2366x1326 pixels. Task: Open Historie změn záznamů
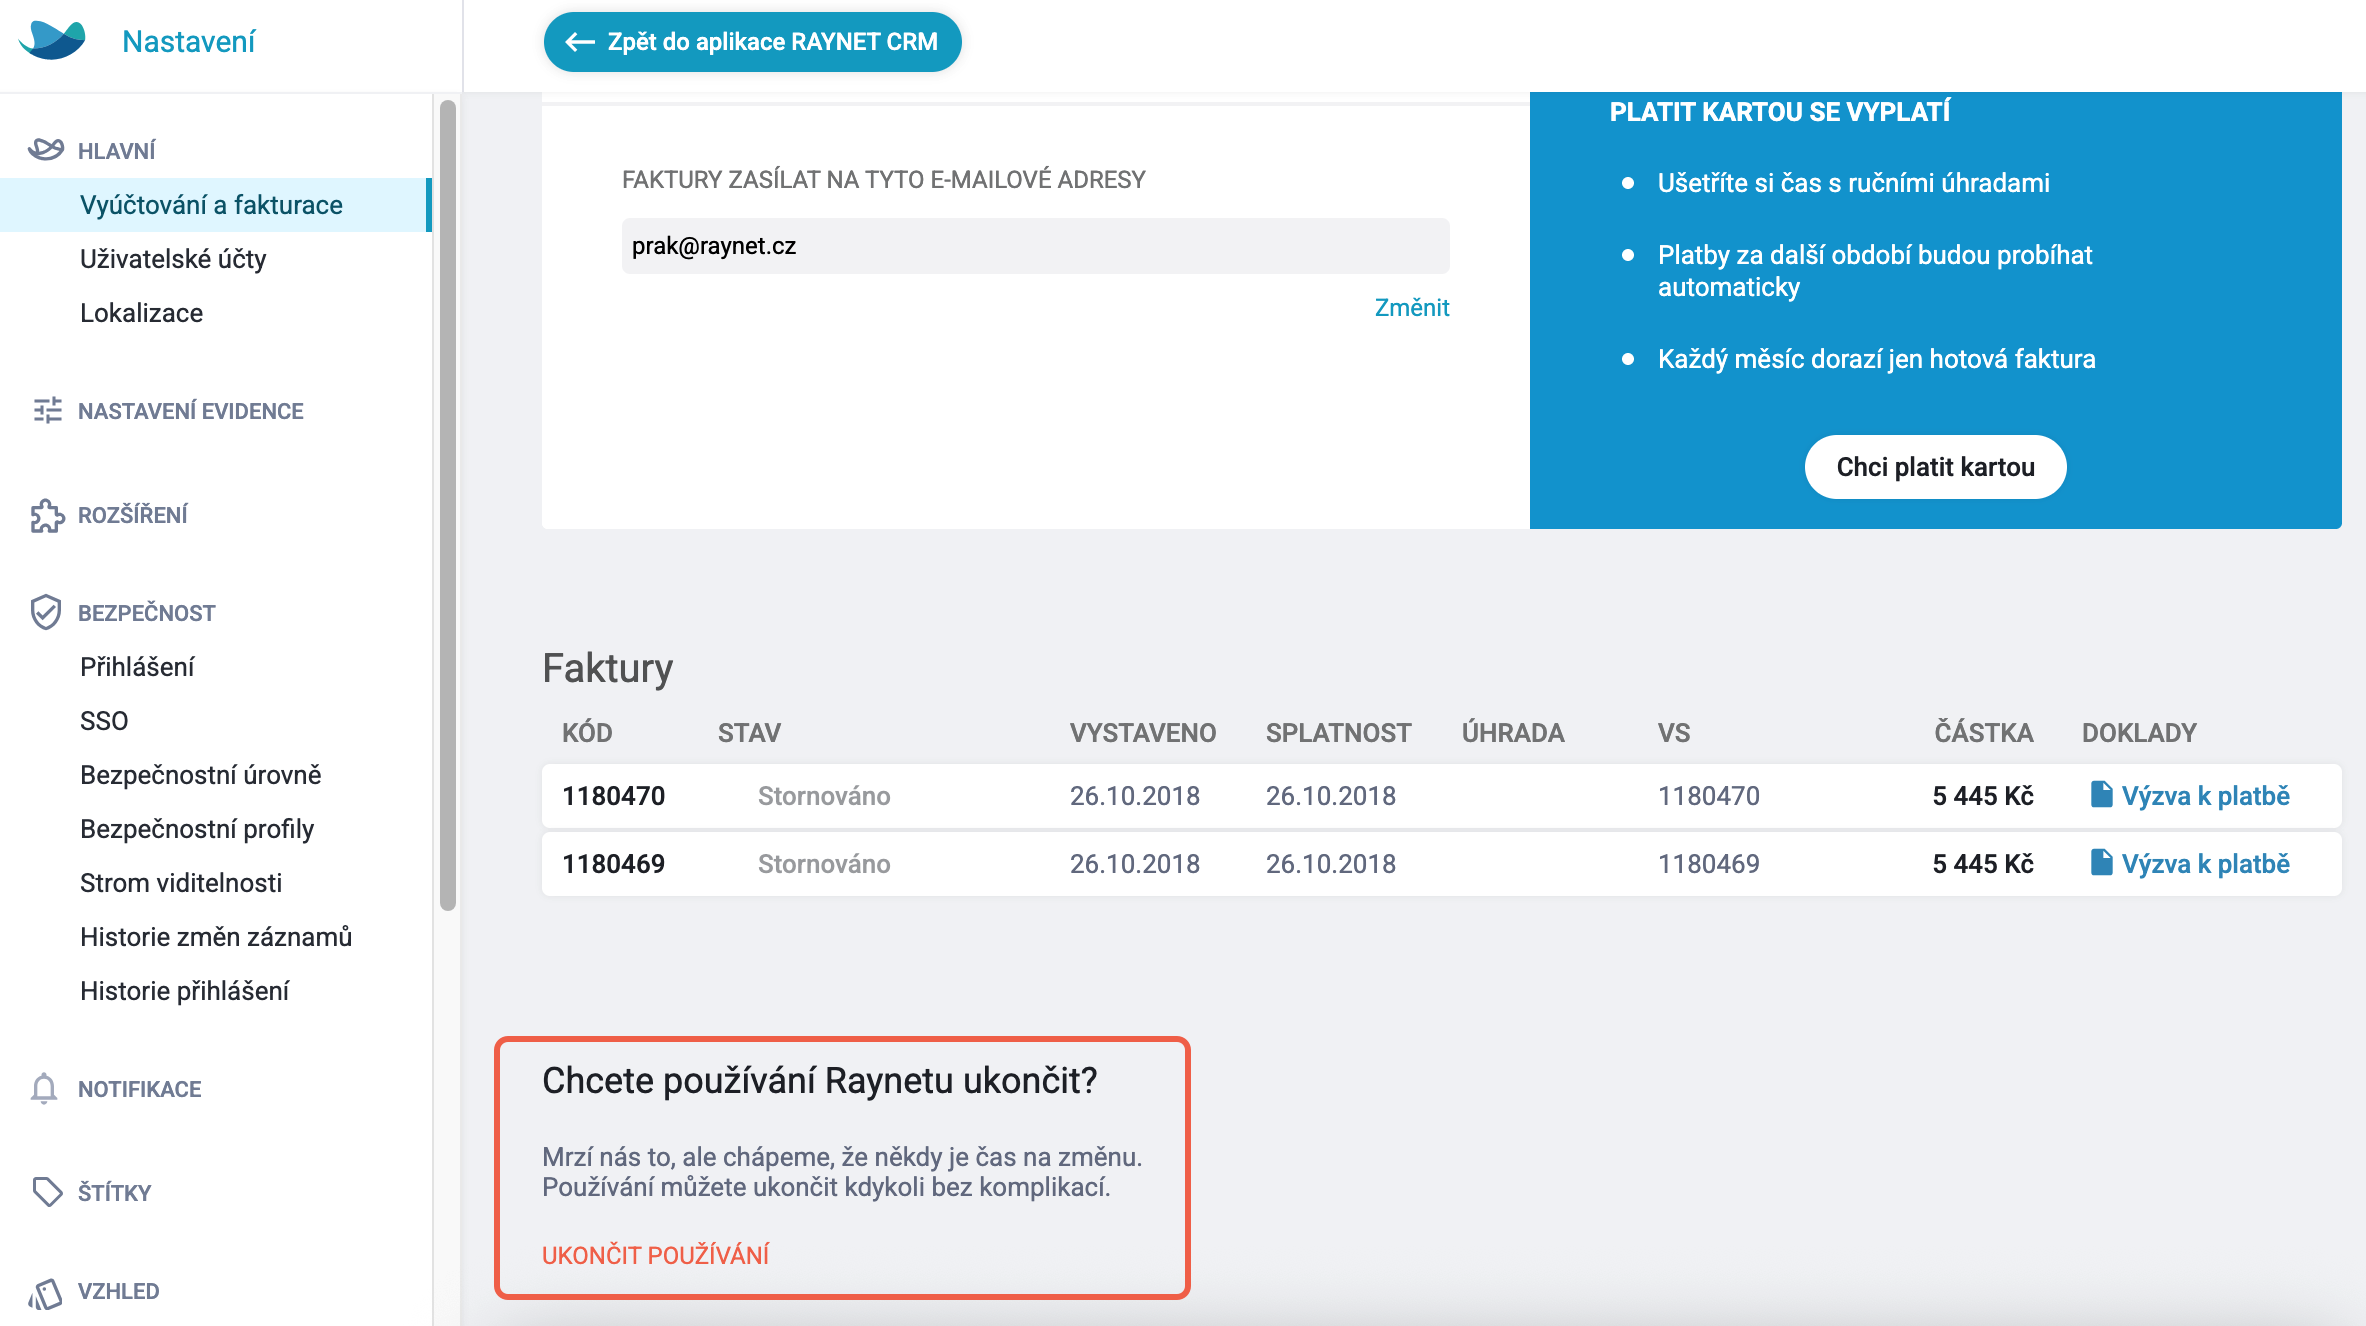click(x=216, y=937)
